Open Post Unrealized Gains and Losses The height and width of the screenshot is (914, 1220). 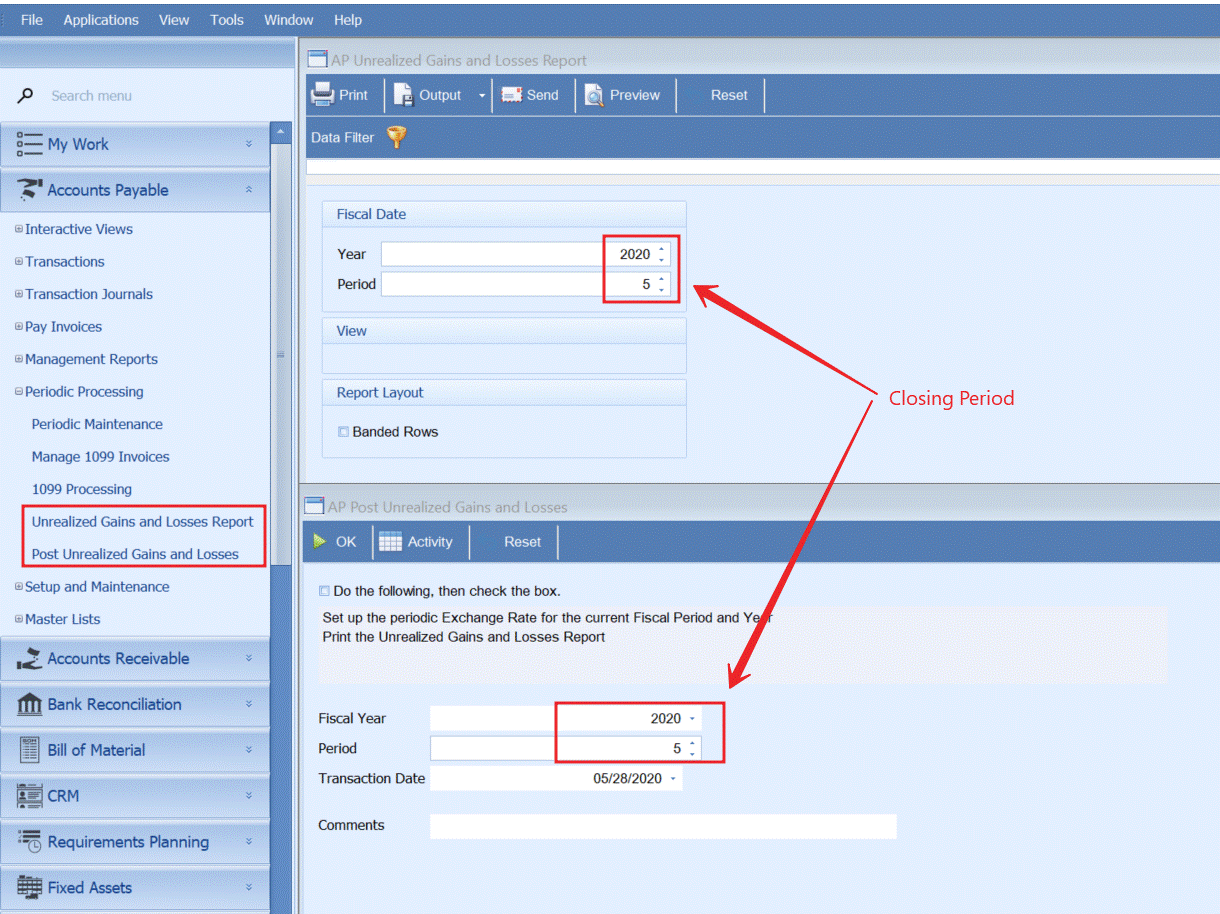pos(135,554)
